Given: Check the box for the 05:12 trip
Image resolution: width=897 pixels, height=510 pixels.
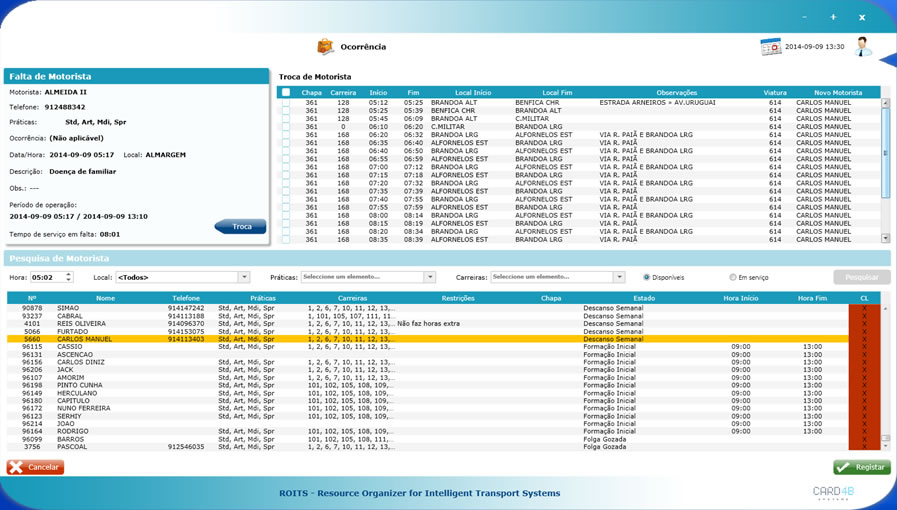Looking at the screenshot, I should coord(286,103).
